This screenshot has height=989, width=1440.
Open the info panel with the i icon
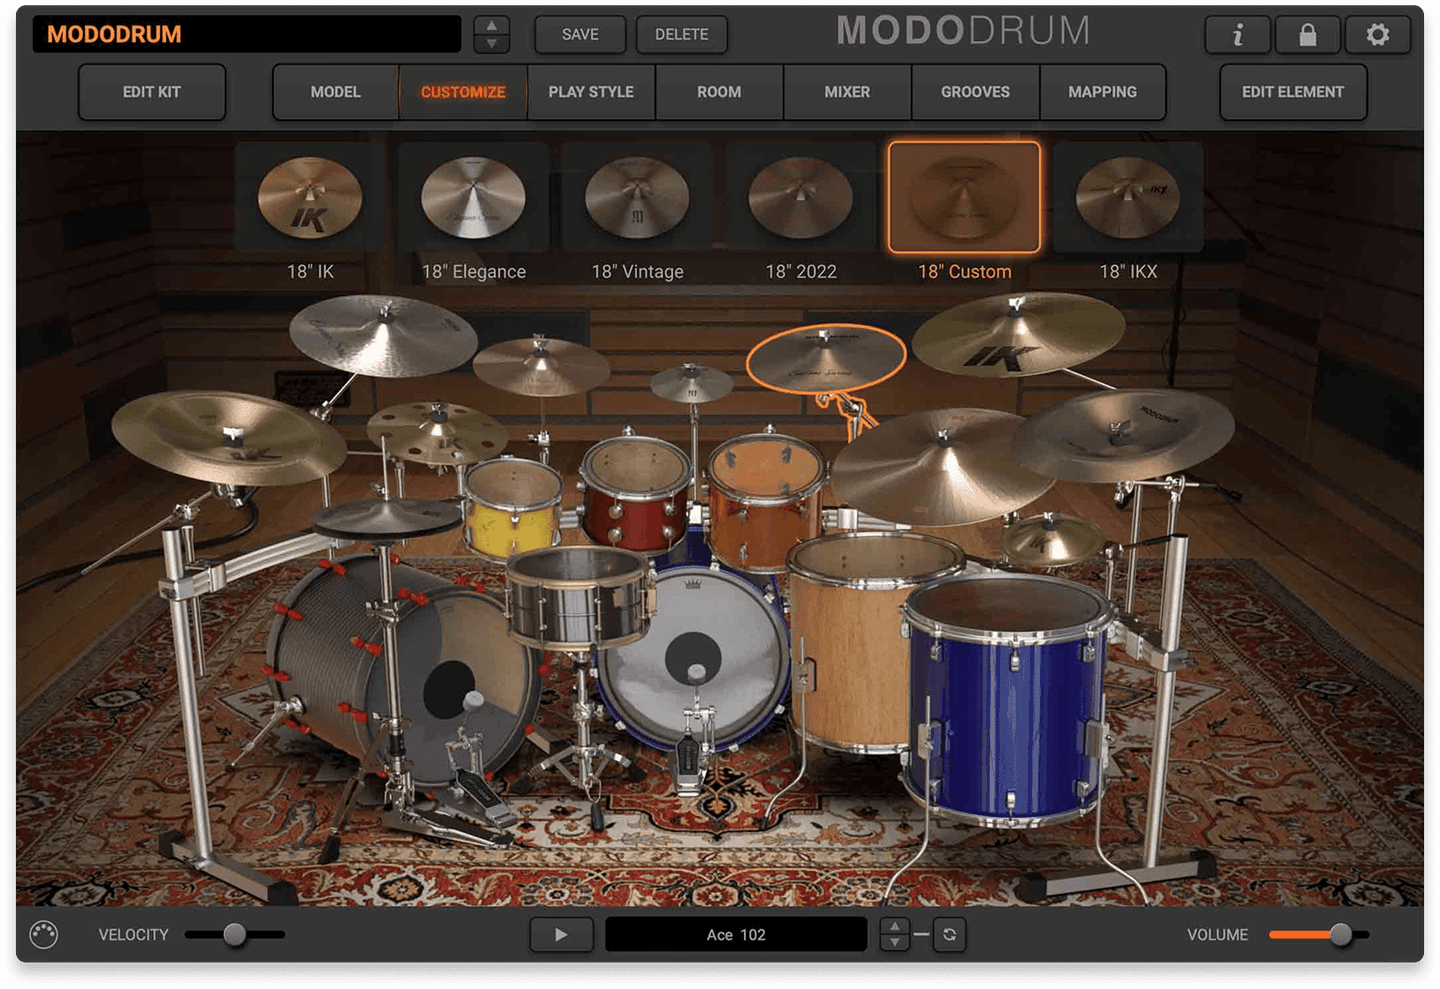[1237, 34]
